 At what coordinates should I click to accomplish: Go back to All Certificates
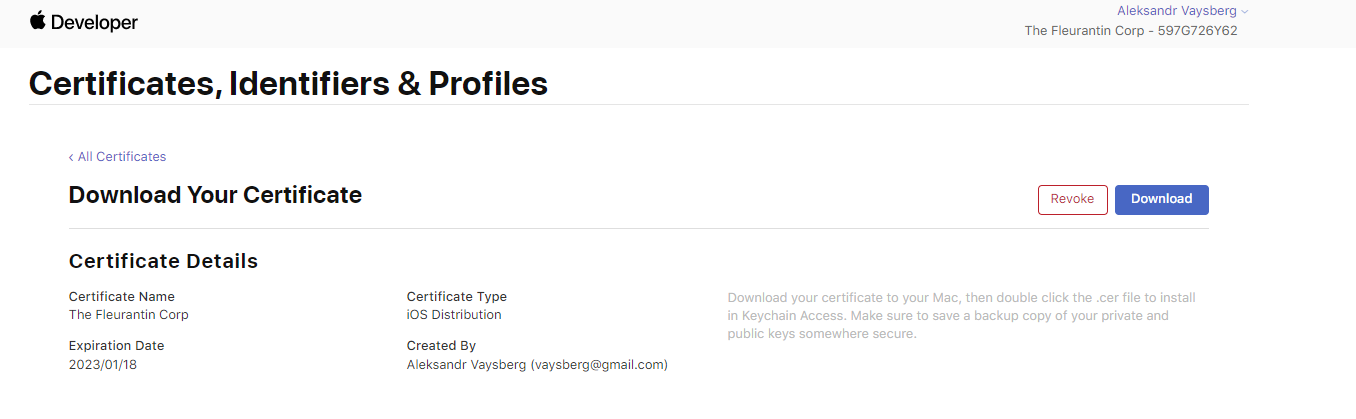click(121, 157)
